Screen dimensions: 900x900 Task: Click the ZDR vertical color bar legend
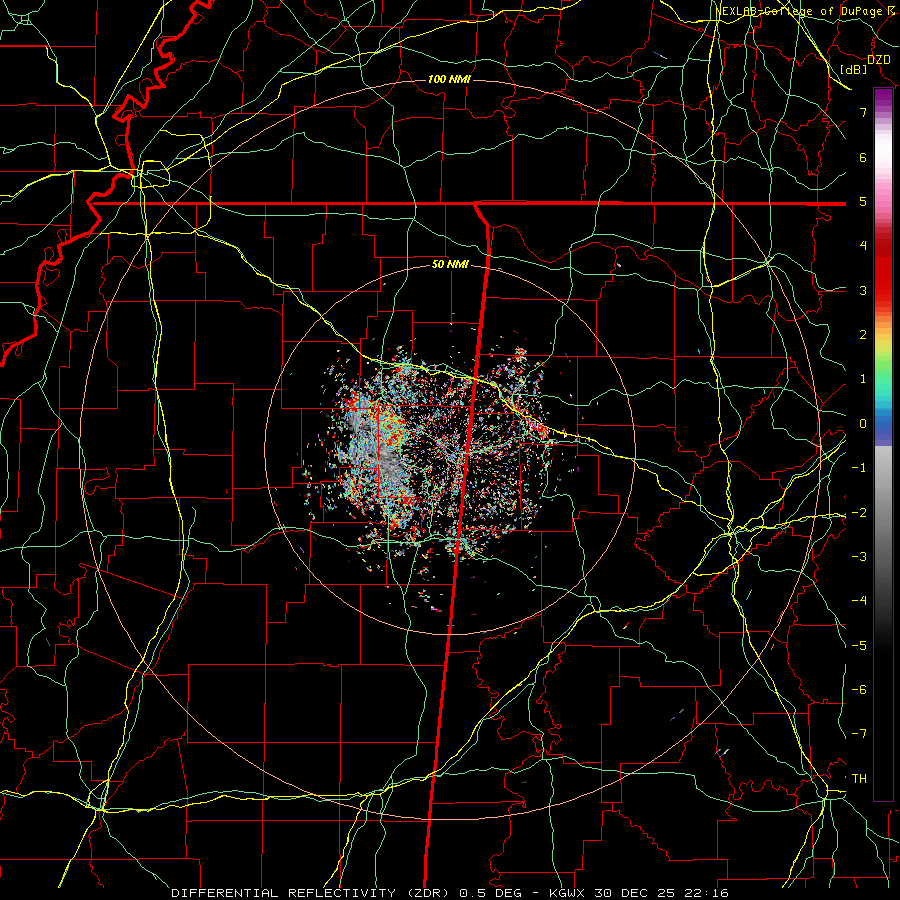(883, 444)
